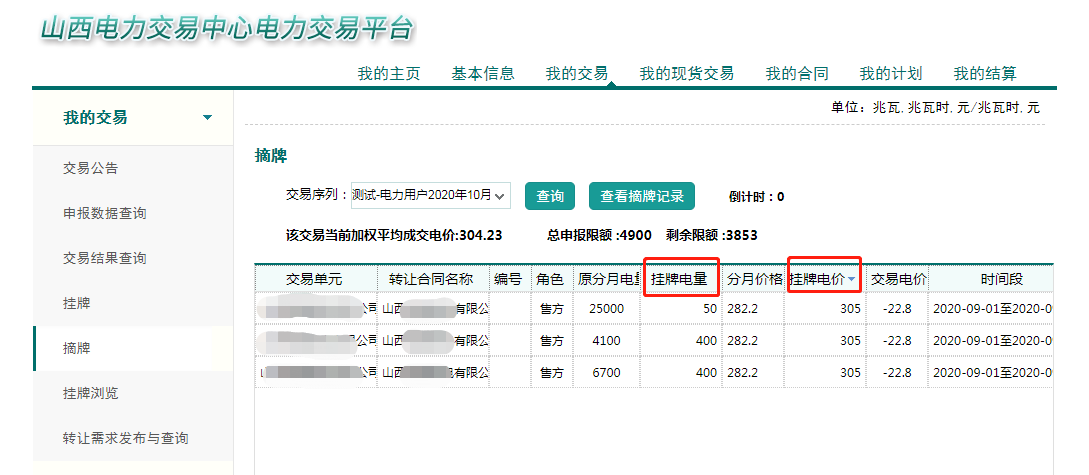Open the 我的计划 tab
This screenshot has width=1089, height=475.
point(890,73)
